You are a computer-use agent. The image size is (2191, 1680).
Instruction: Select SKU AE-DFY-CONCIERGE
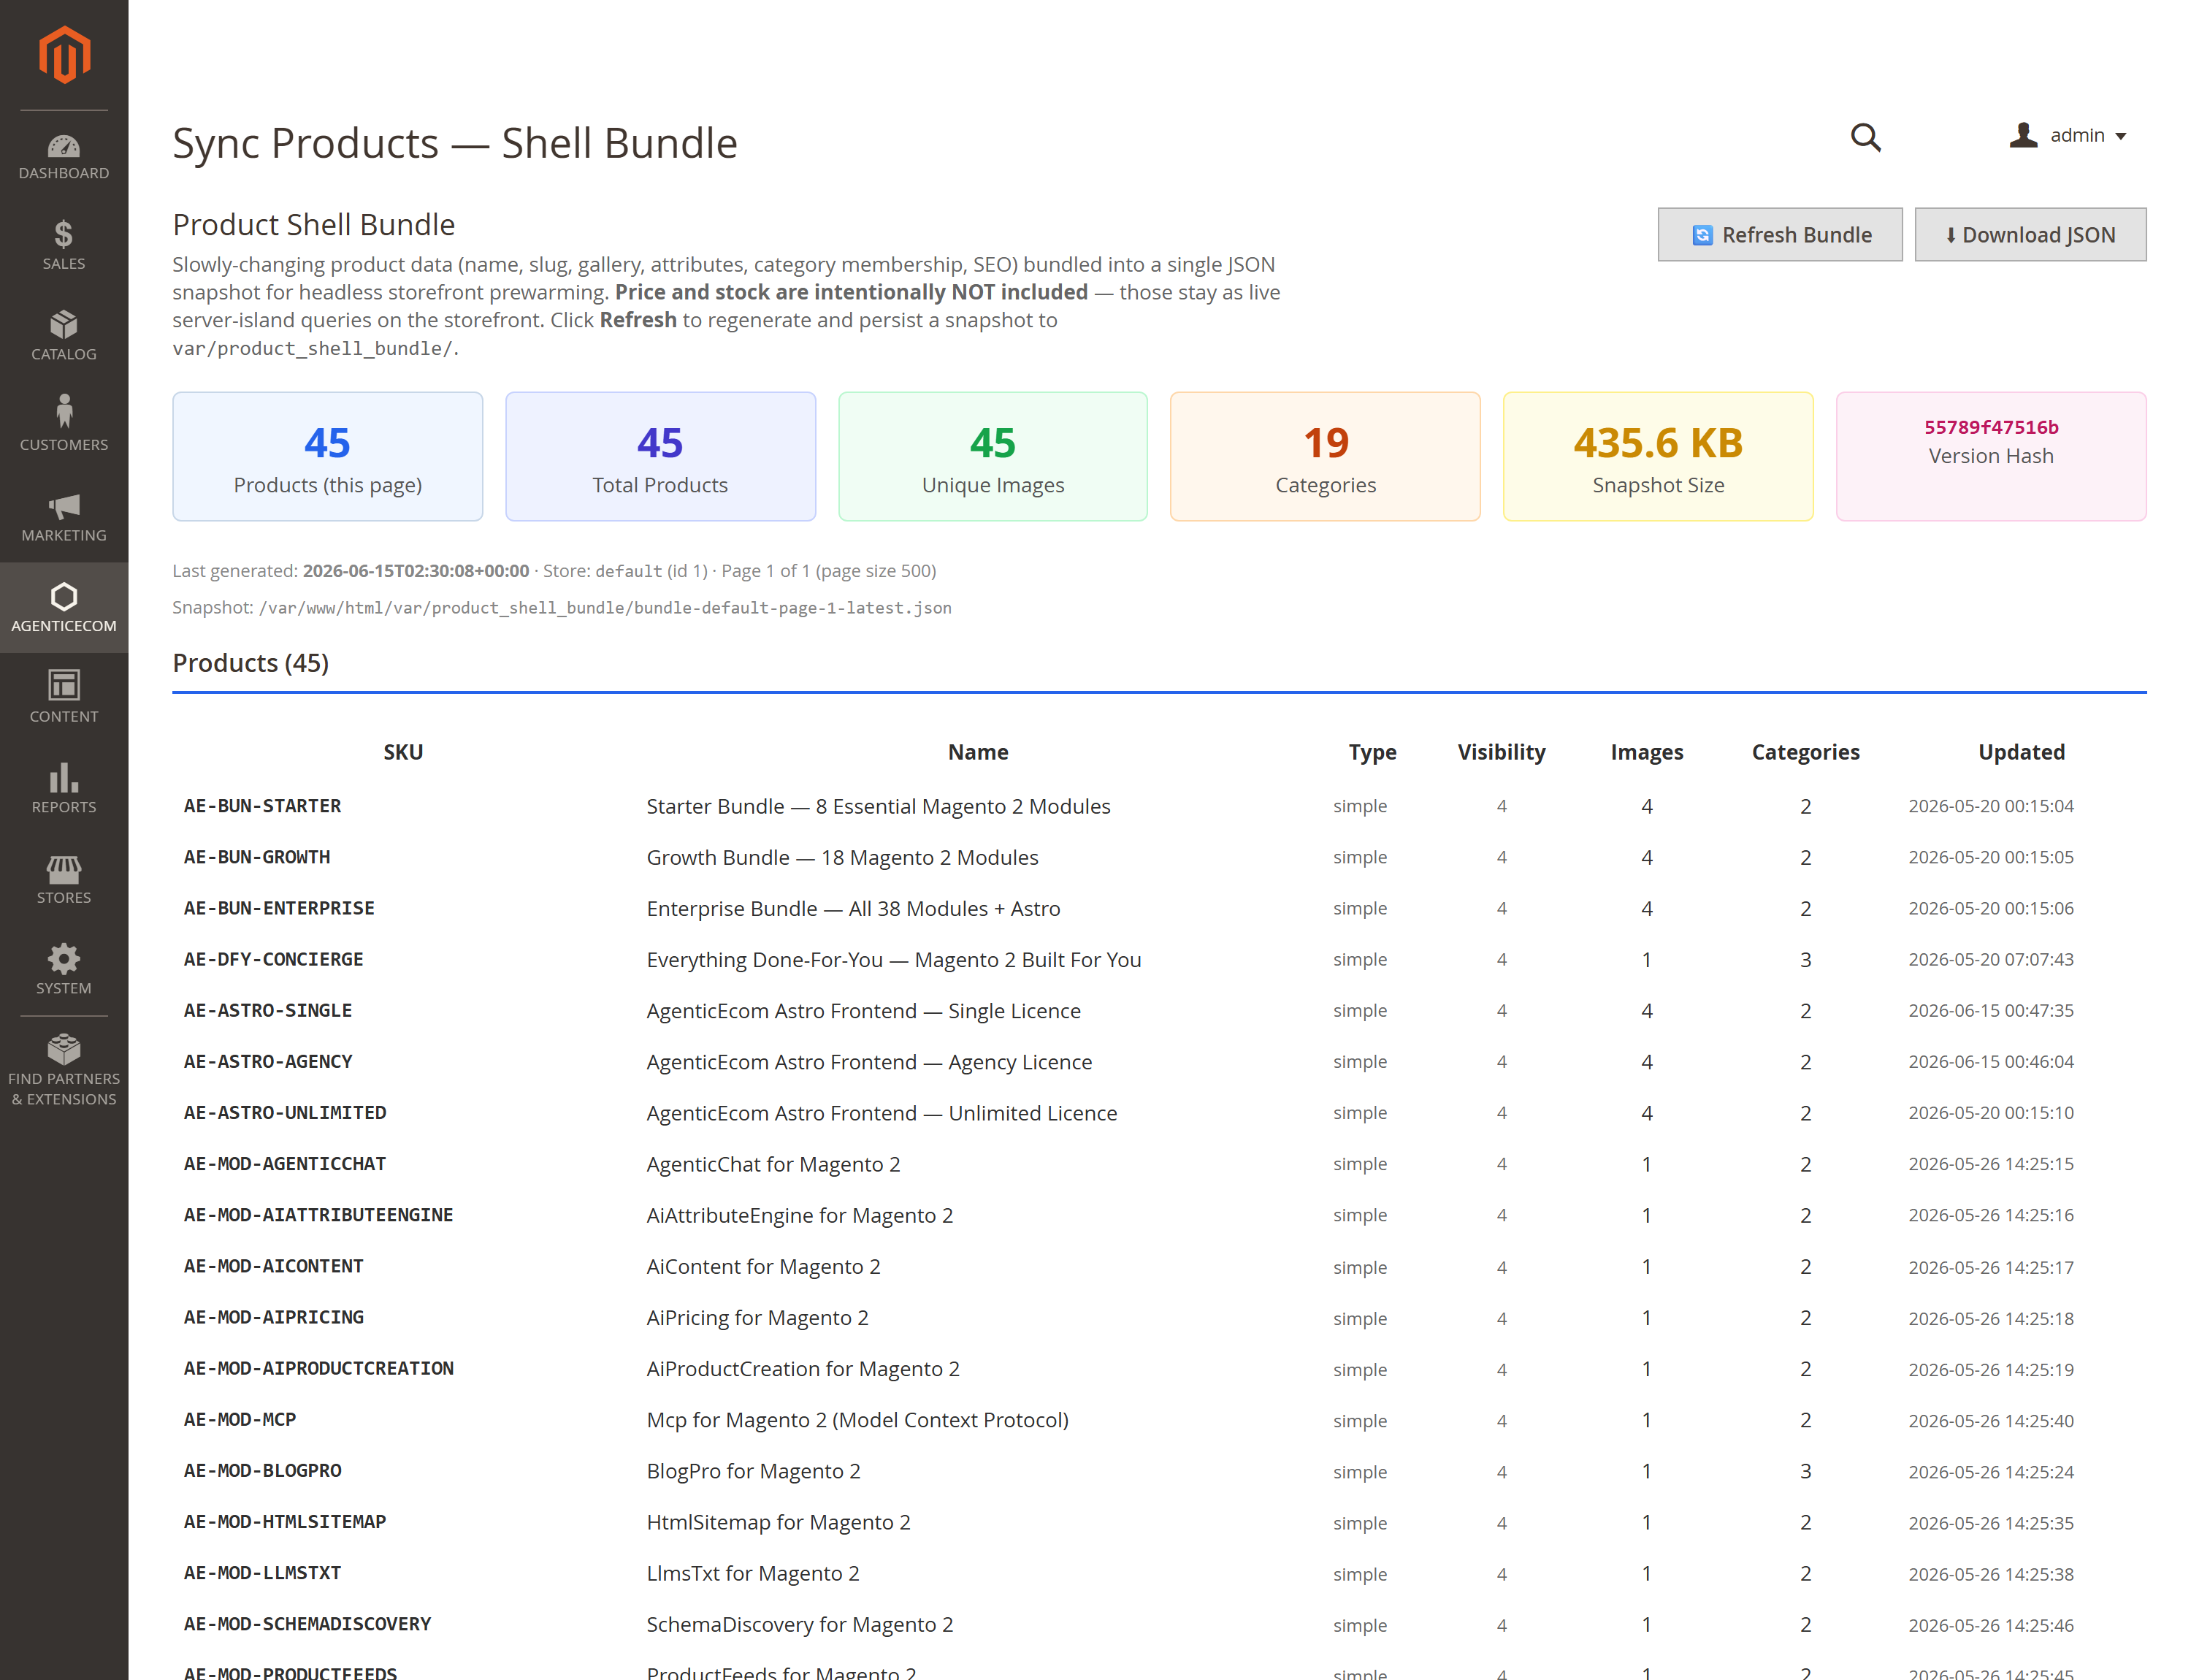pos(273,959)
